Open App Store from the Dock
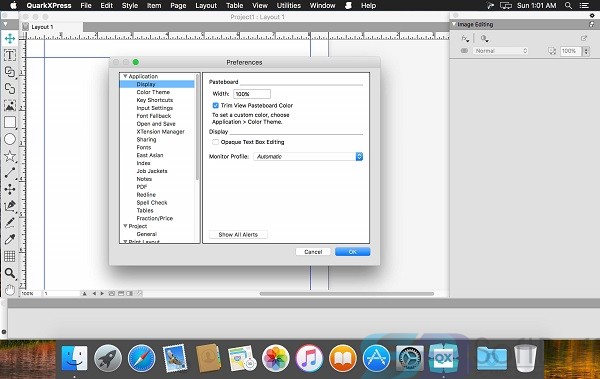 click(376, 358)
